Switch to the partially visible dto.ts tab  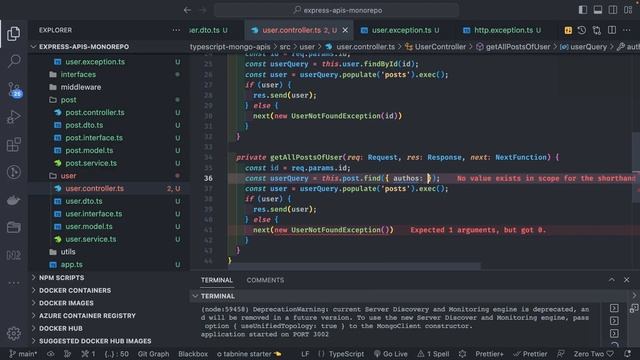(x=208, y=30)
